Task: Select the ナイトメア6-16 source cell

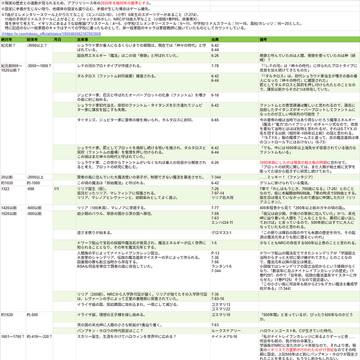Action: click(x=234, y=347)
